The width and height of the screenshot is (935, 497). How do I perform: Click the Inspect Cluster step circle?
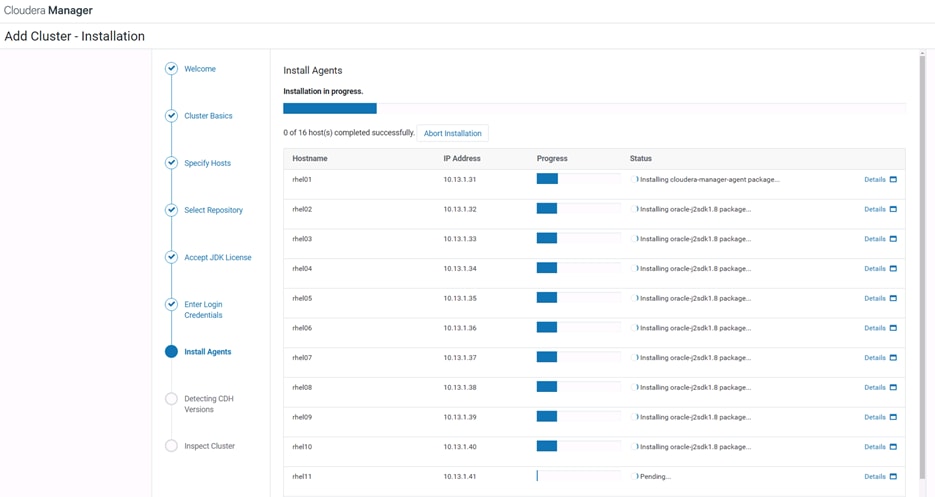click(x=171, y=446)
